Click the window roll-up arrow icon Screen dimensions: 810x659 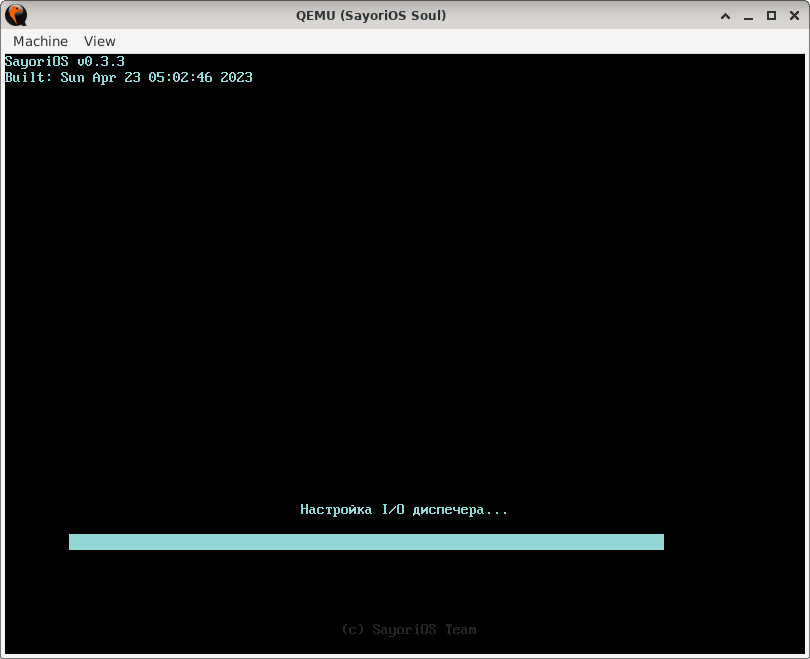[725, 15]
